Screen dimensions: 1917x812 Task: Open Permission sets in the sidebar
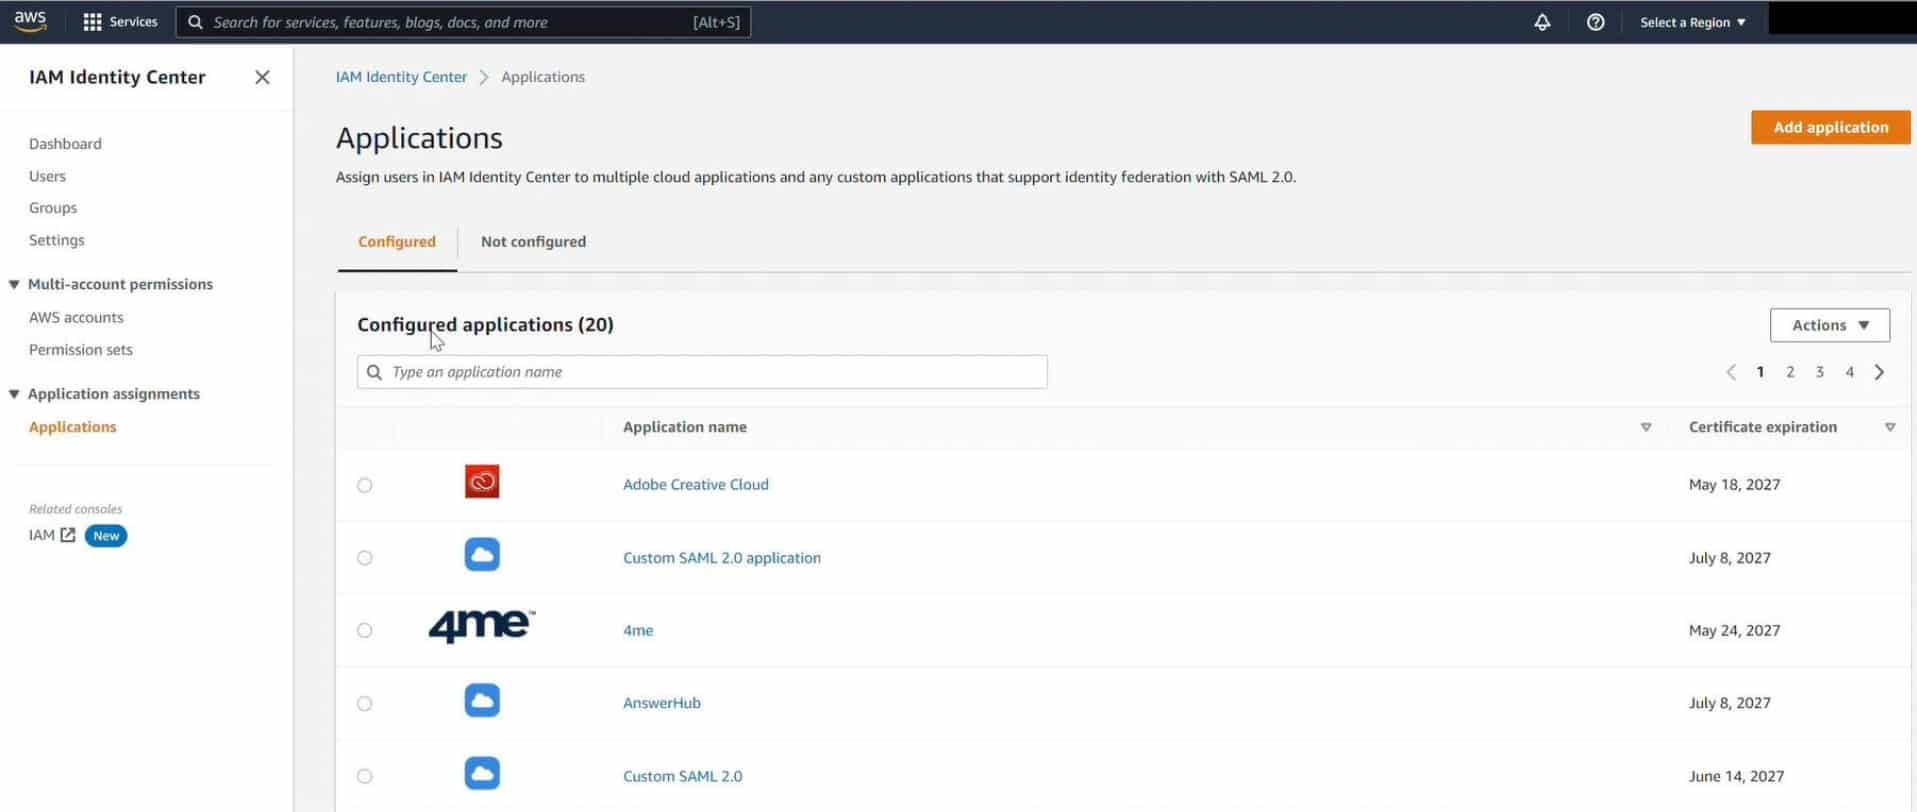[81, 350]
